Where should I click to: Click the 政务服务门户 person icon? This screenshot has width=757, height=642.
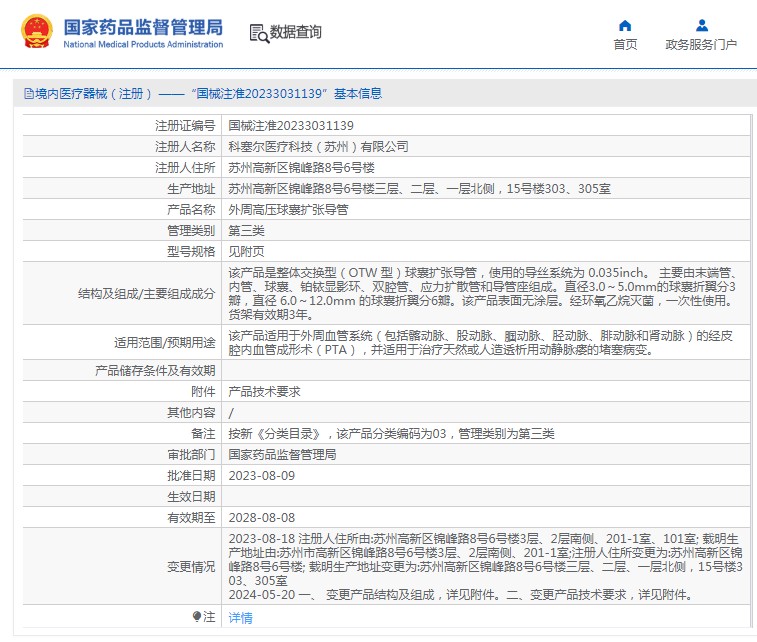[701, 26]
